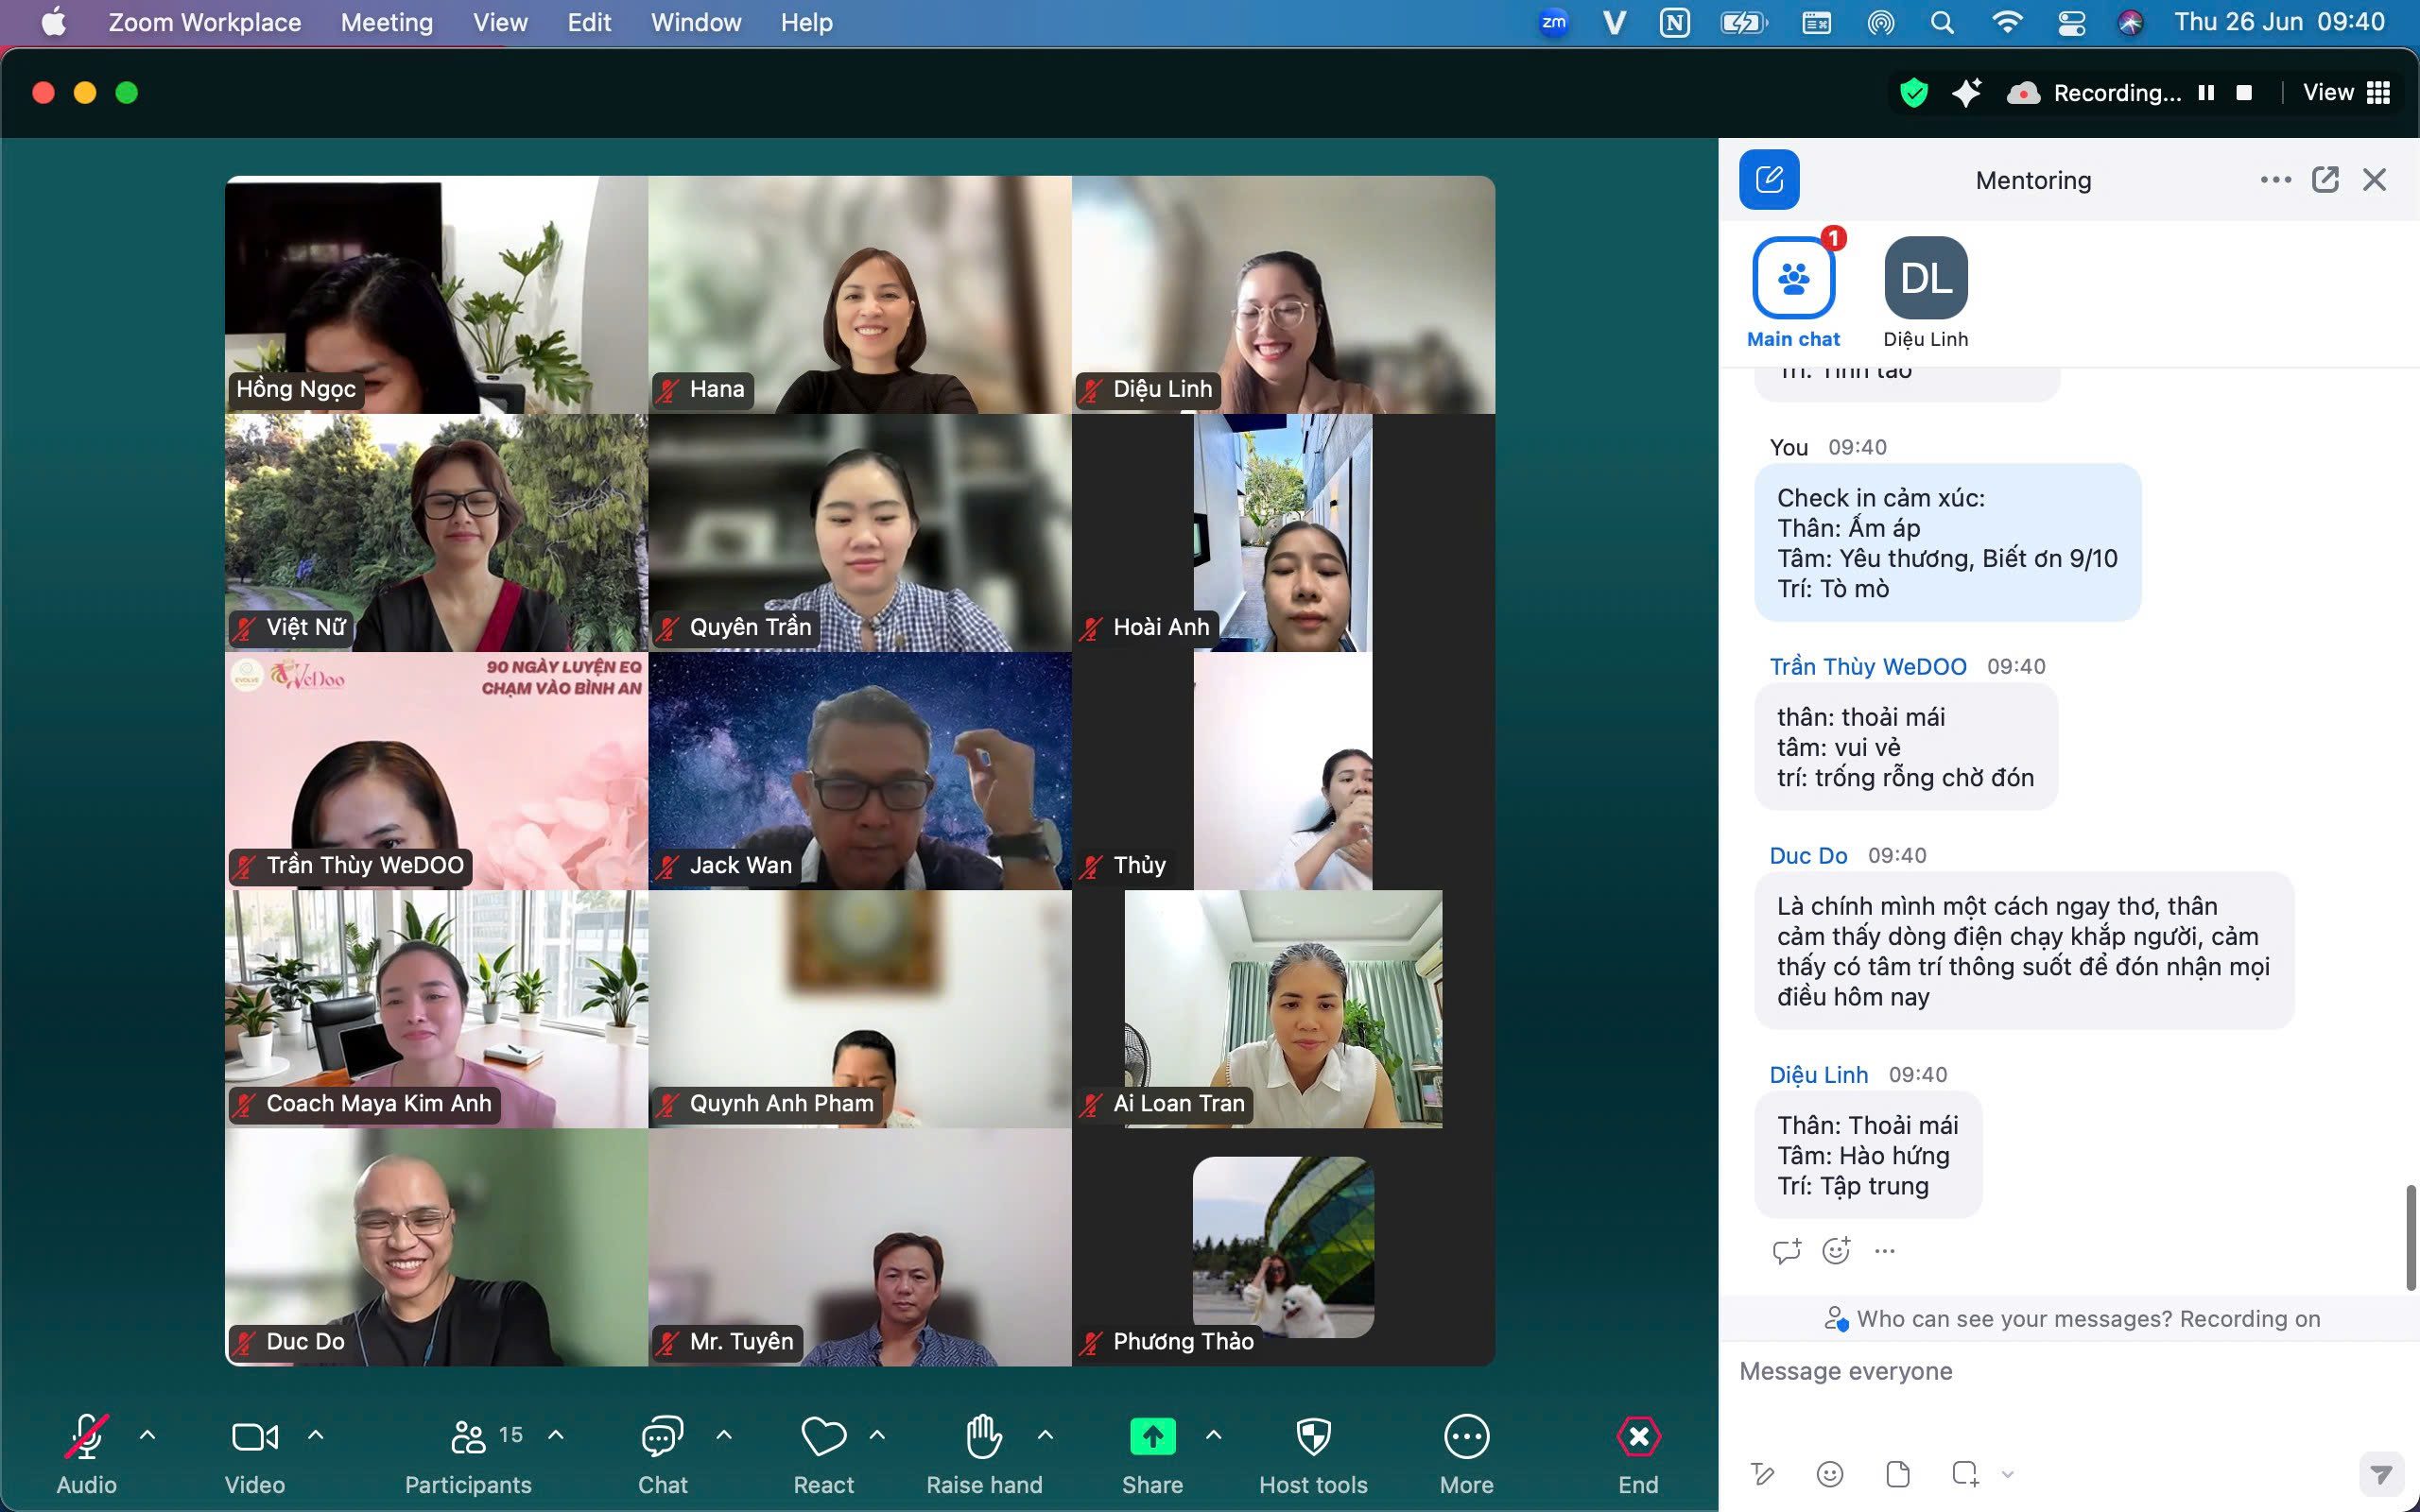Select Jack Wan's video tile

860,771
